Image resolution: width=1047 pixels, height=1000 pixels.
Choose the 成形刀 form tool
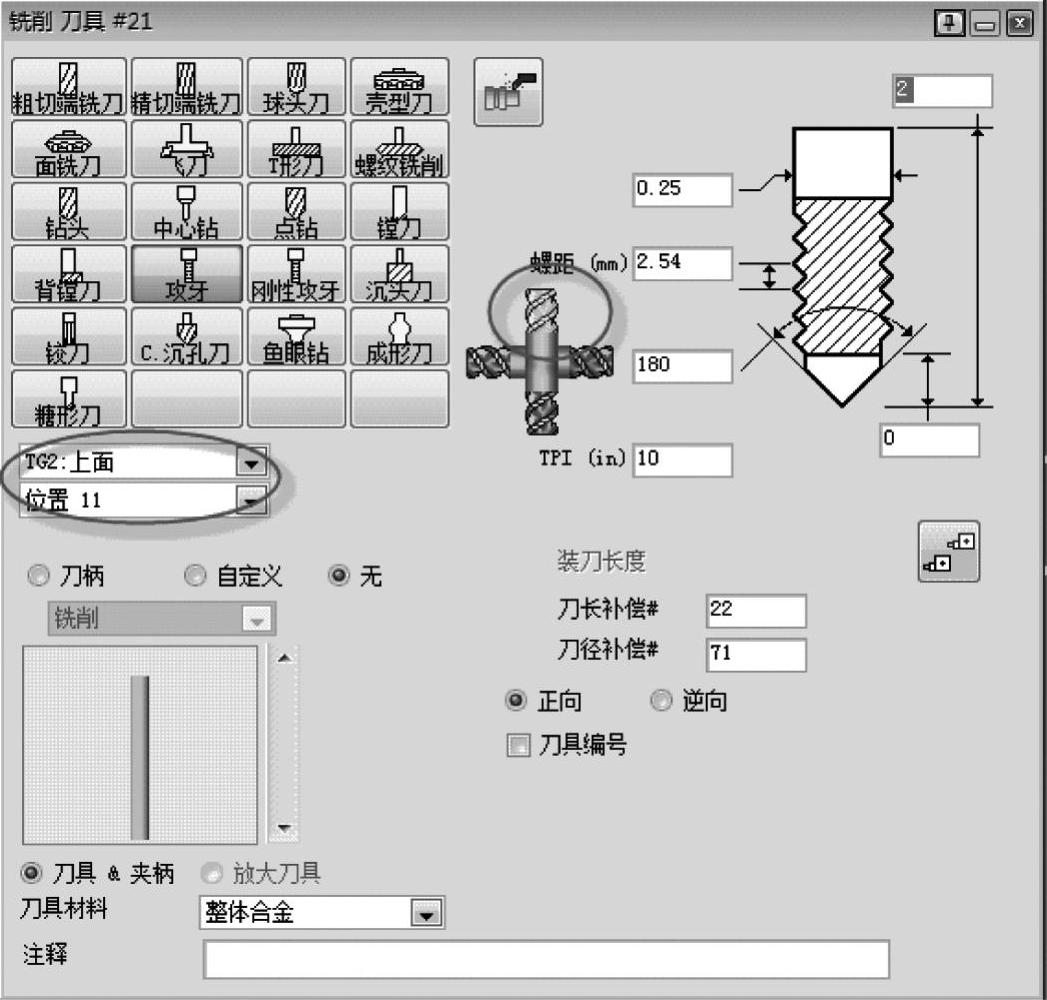click(399, 336)
